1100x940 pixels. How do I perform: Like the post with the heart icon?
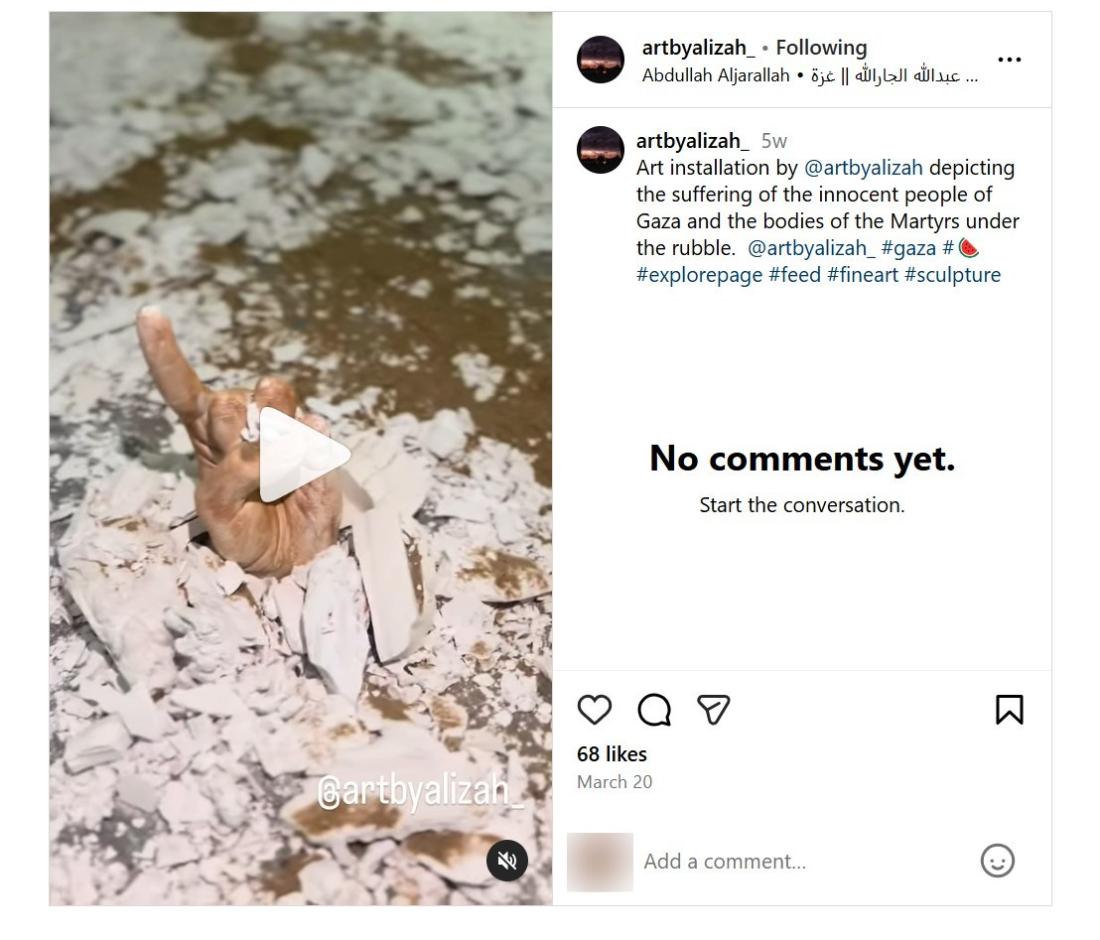[594, 710]
